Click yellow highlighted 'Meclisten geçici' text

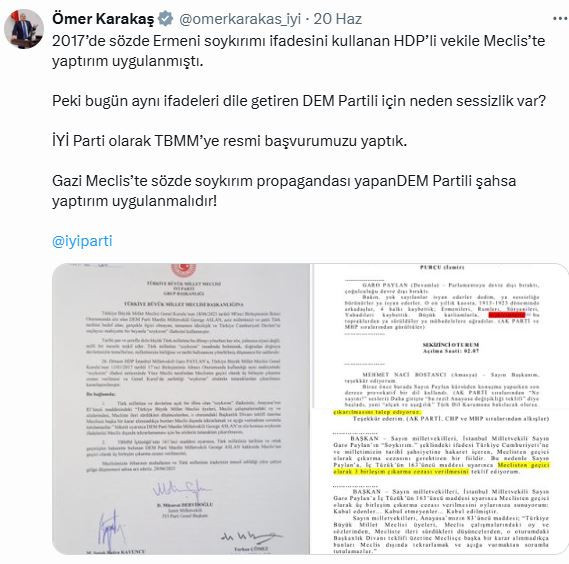pyautogui.click(x=524, y=465)
